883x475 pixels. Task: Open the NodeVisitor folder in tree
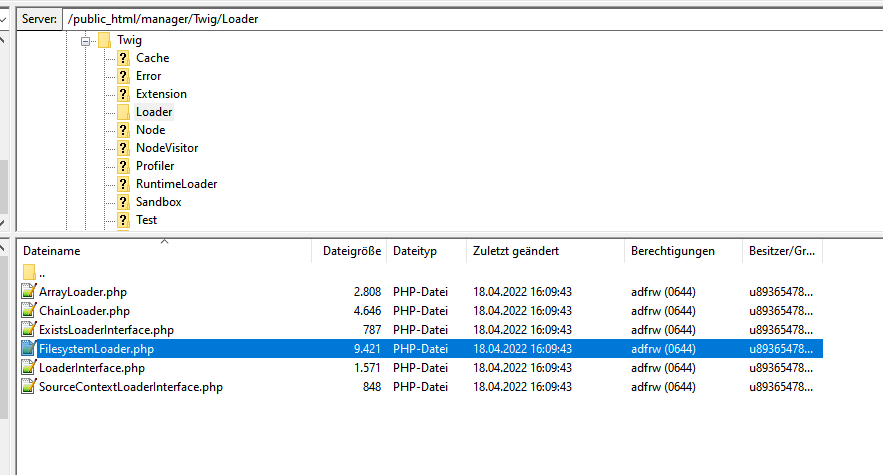pos(167,148)
